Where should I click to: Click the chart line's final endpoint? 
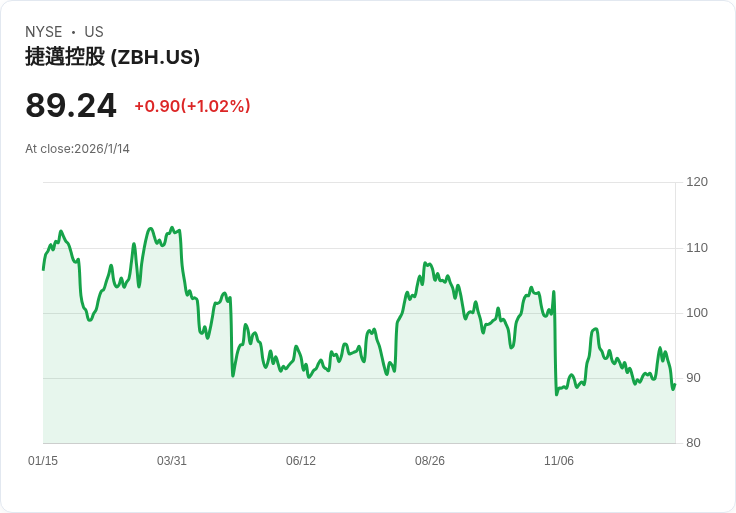[675, 385]
